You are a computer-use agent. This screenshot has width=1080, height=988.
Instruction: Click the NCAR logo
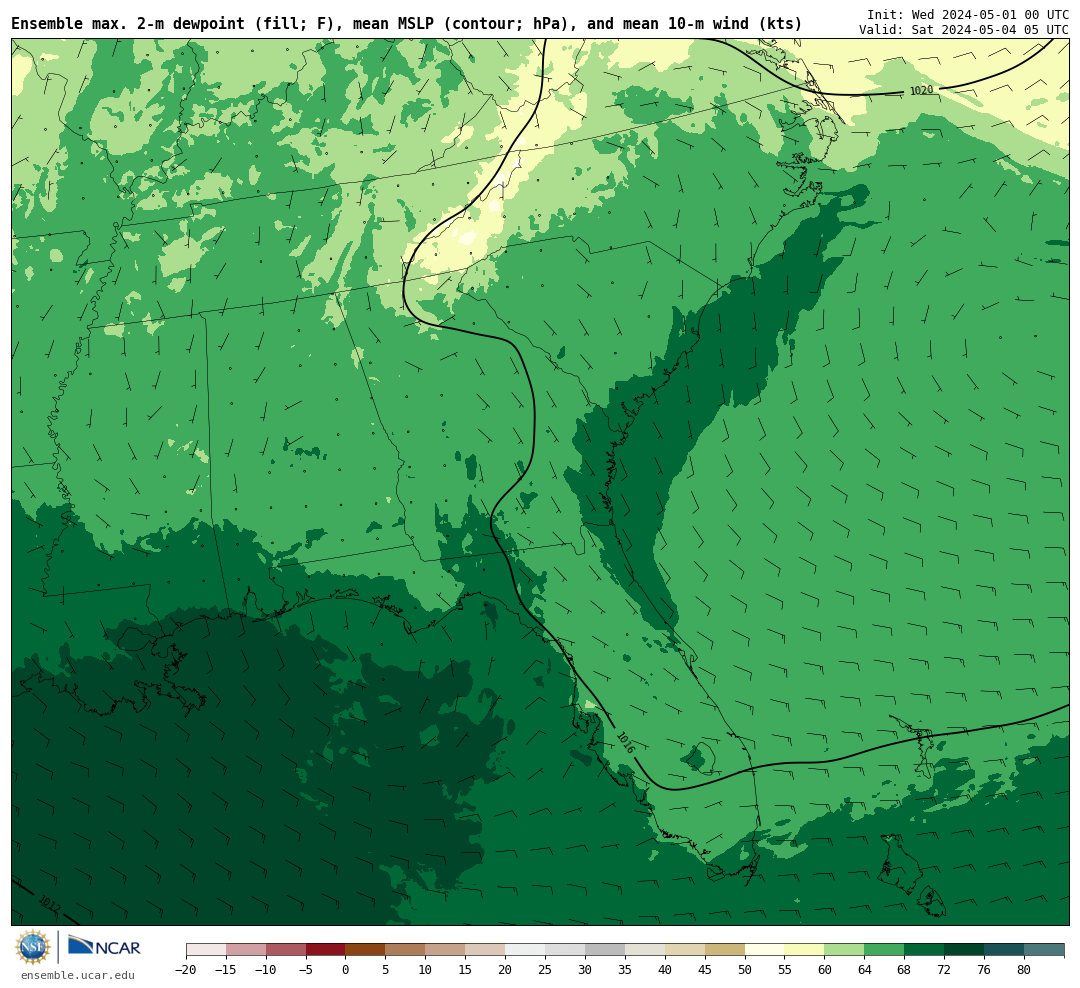(104, 946)
